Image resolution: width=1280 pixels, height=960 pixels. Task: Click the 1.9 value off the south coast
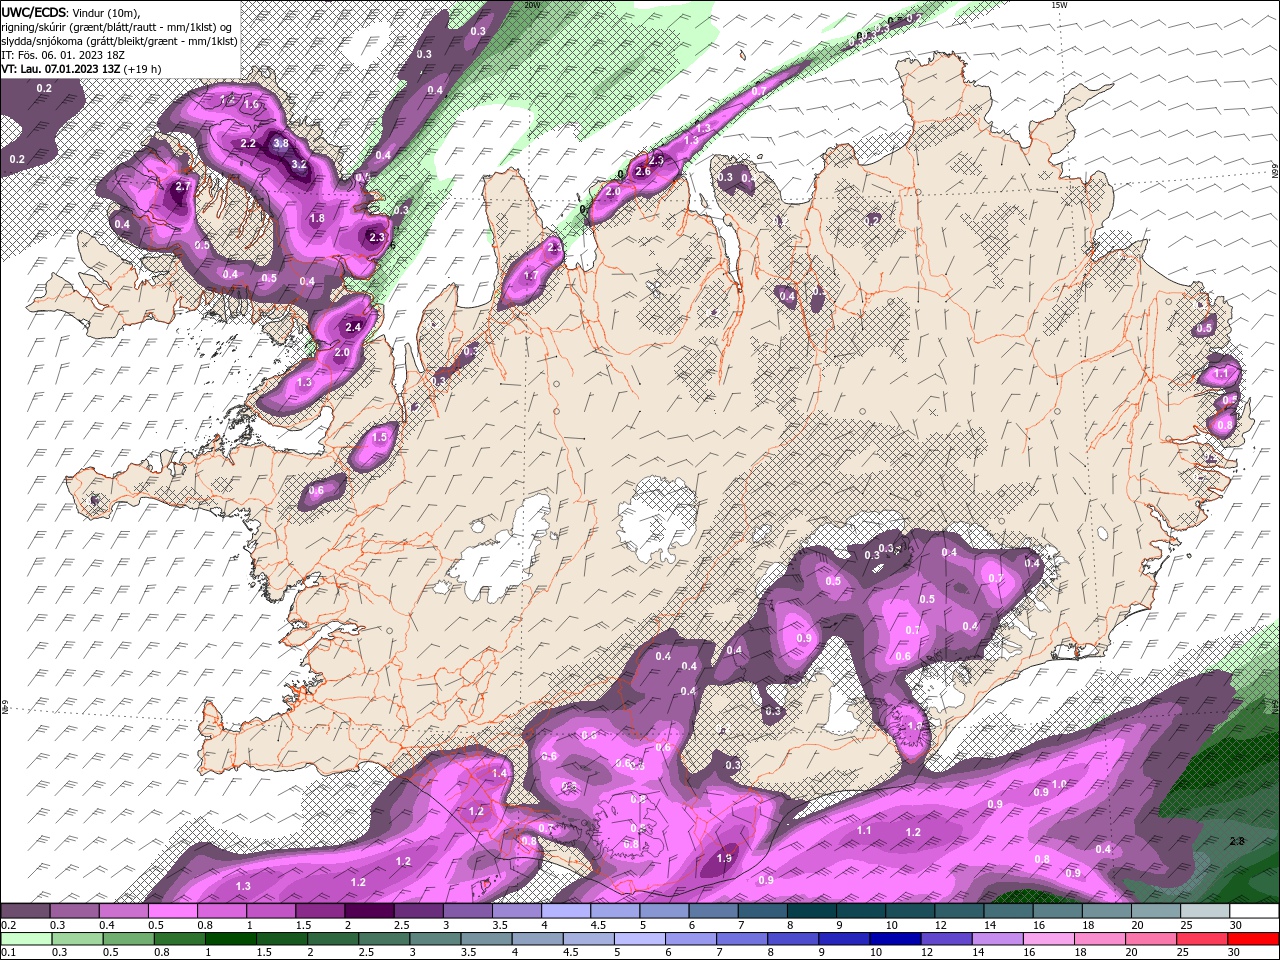point(725,858)
